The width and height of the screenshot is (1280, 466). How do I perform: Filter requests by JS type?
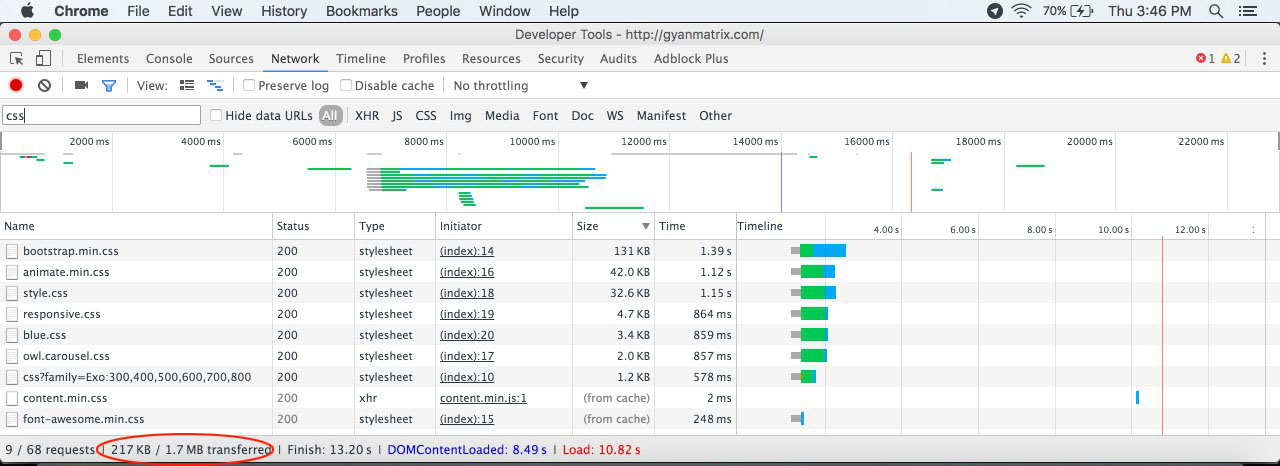click(397, 115)
